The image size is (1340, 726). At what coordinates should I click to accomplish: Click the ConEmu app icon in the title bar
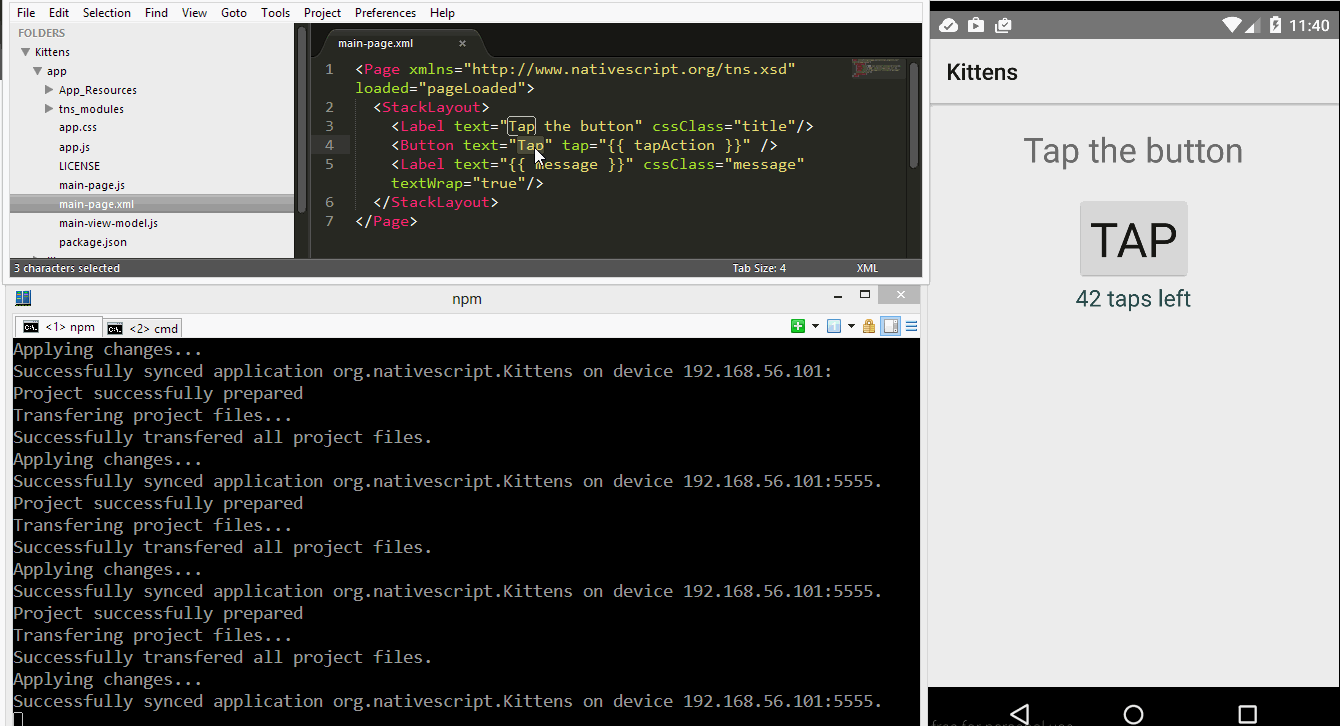24,298
